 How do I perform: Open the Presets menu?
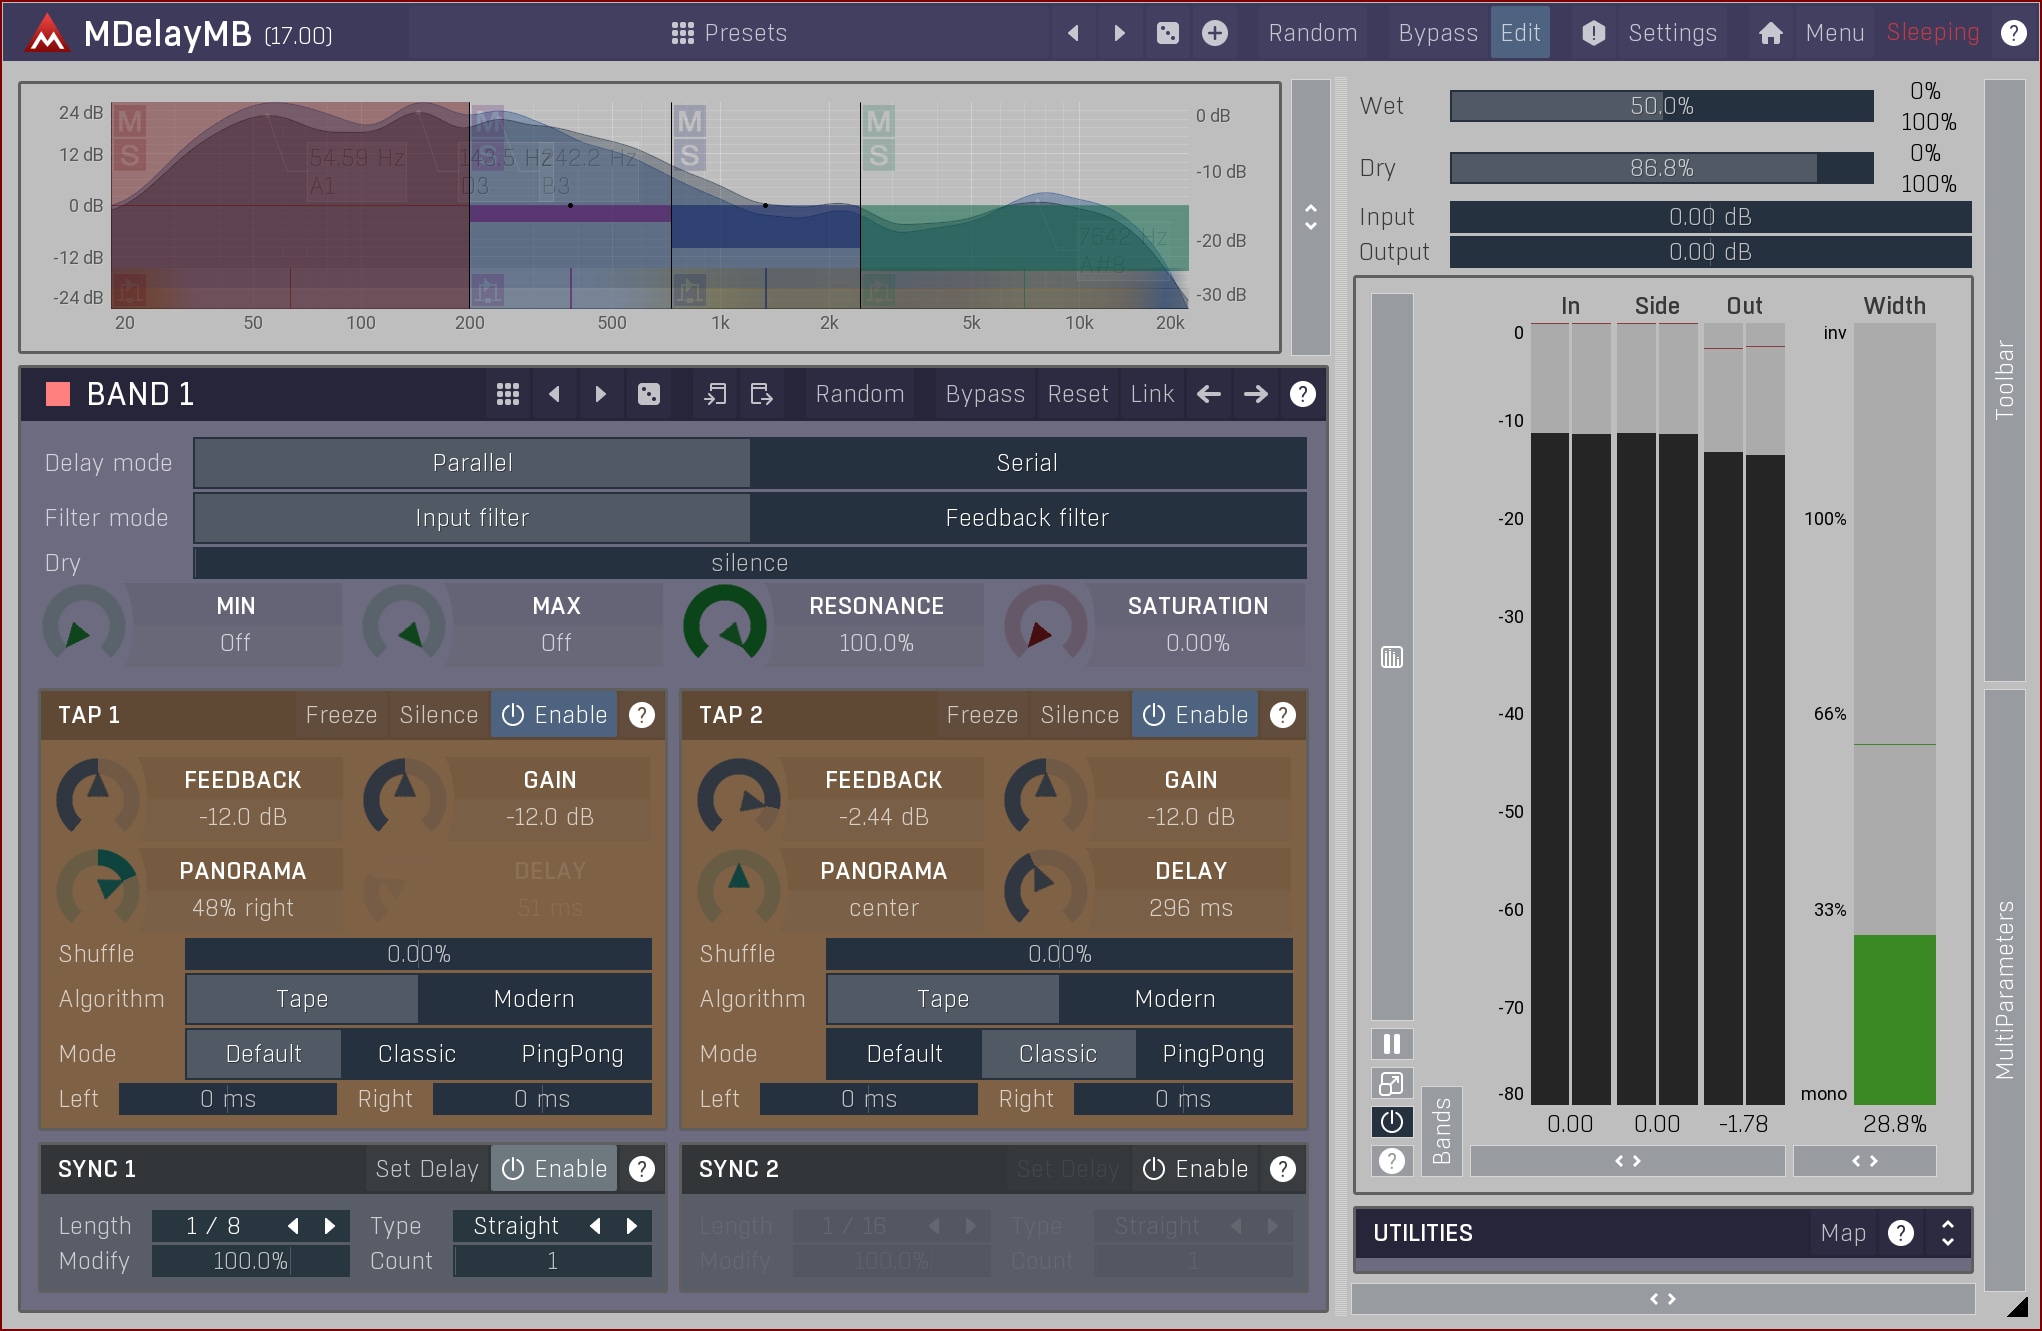(729, 33)
